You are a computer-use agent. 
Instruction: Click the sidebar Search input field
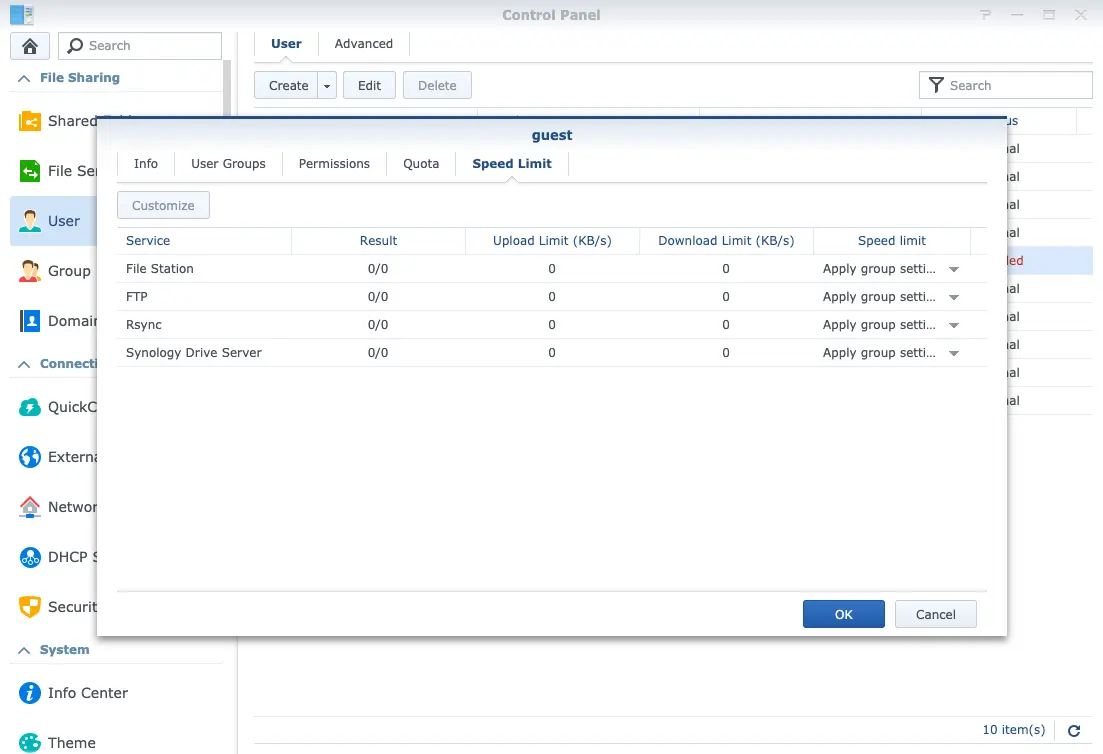[x=140, y=46]
